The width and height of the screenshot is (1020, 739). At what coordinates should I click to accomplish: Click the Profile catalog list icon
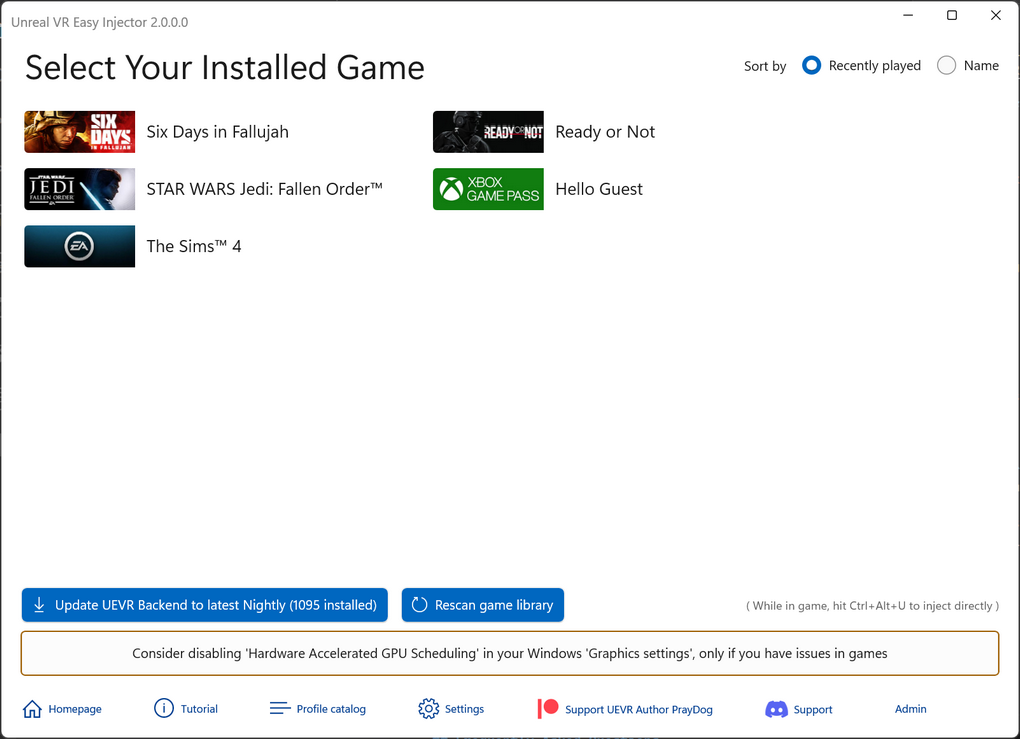tap(280, 708)
